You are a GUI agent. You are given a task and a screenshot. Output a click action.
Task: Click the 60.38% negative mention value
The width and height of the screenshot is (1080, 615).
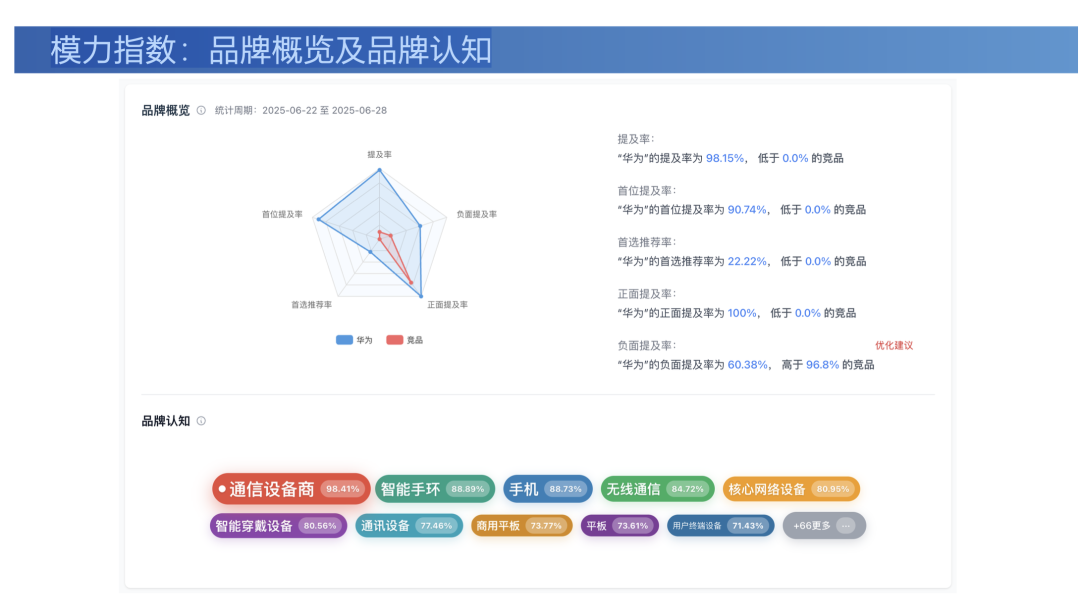pos(747,365)
